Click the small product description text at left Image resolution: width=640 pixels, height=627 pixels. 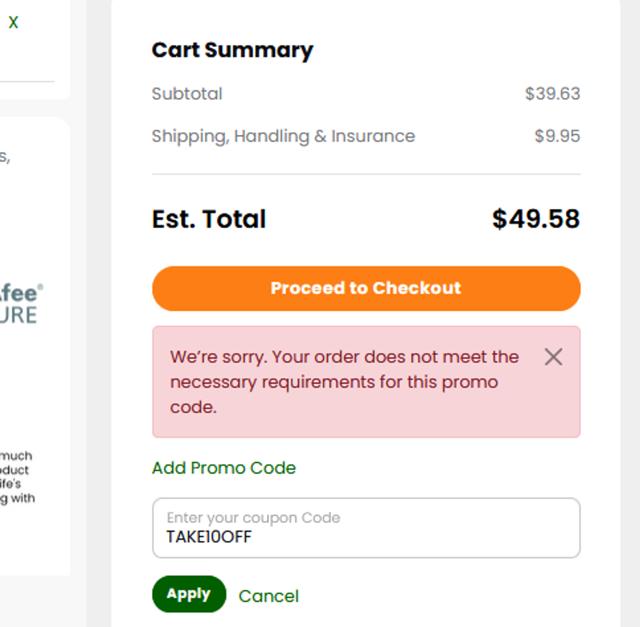click(17, 477)
